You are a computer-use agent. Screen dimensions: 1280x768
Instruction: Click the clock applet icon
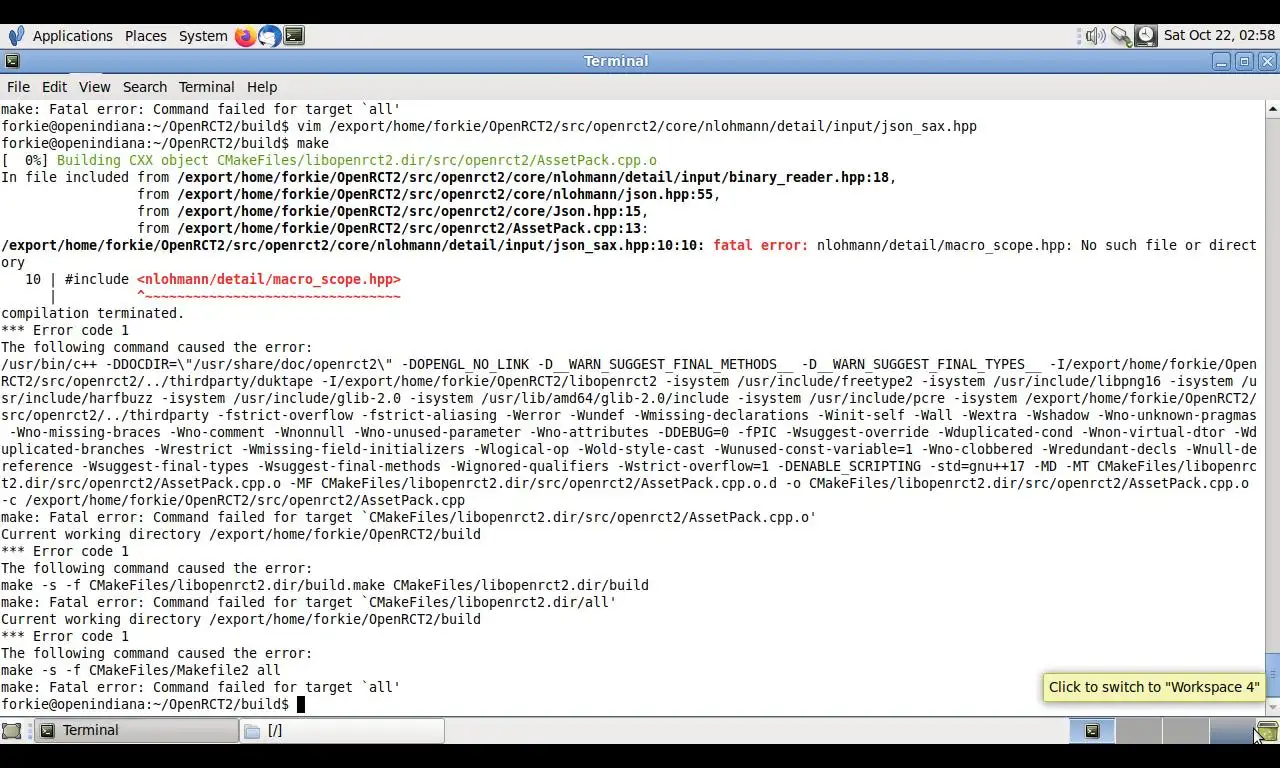(1145, 36)
